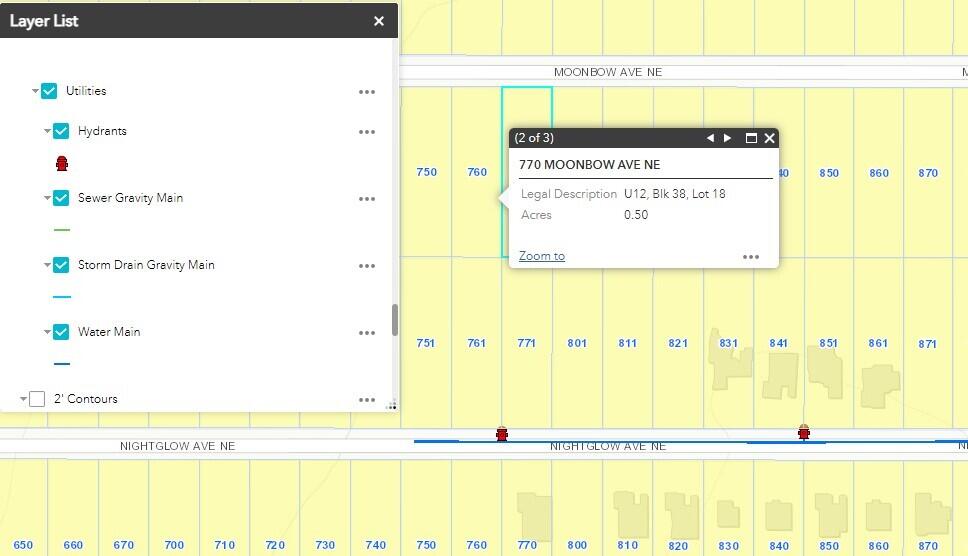Viewport: 968px width, 556px height.
Task: Collapse the Sewer Gravity Main legend
Action: click(48, 198)
